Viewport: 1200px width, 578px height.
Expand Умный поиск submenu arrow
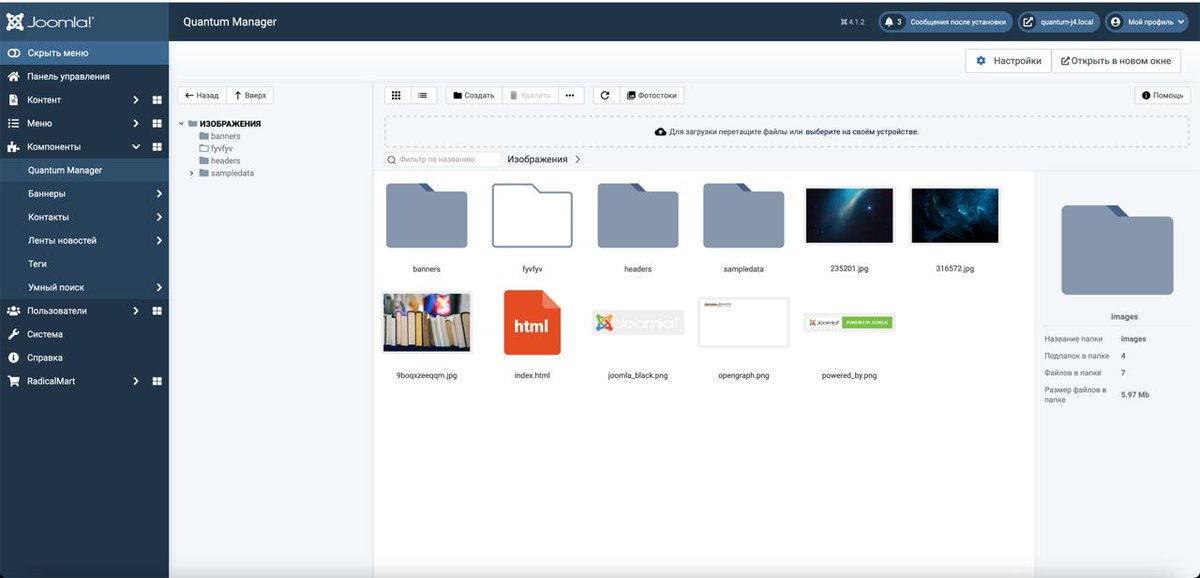point(159,287)
